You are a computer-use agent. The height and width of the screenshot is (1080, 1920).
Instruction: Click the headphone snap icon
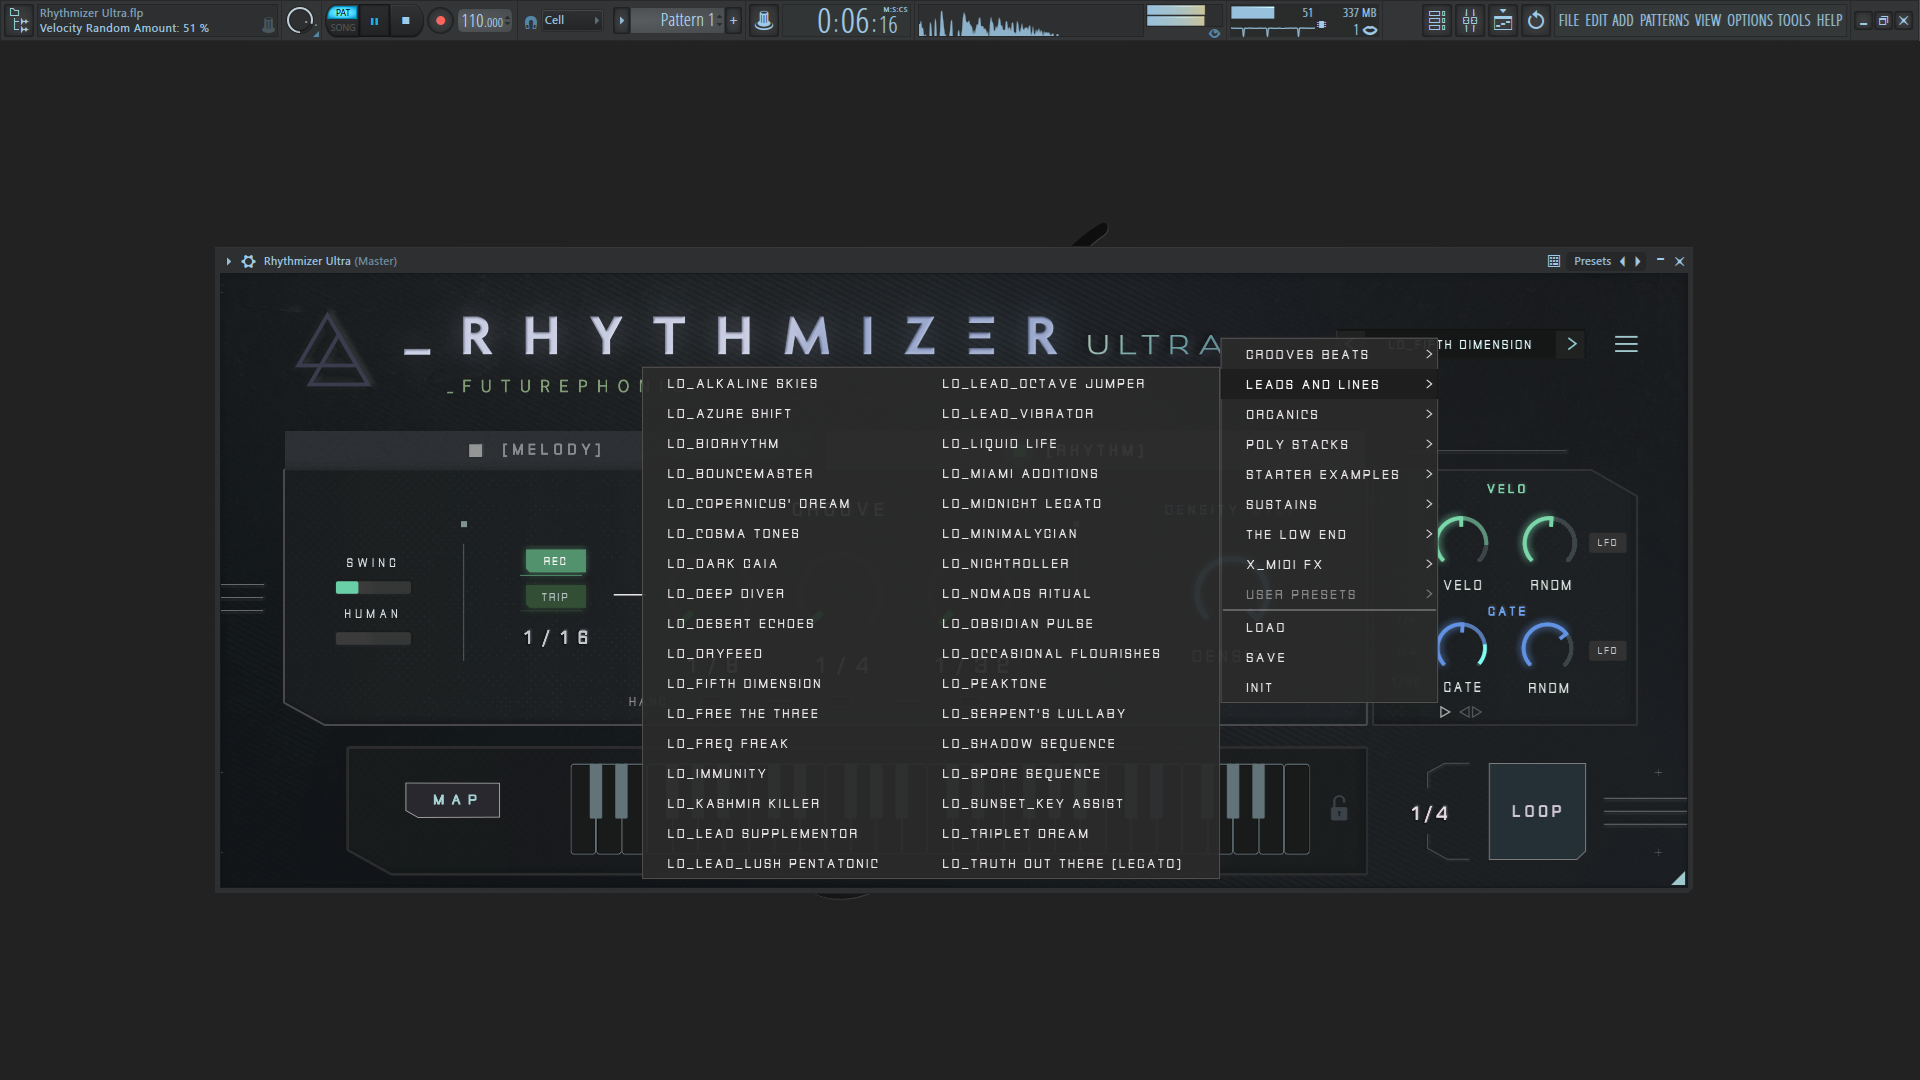pos(531,21)
